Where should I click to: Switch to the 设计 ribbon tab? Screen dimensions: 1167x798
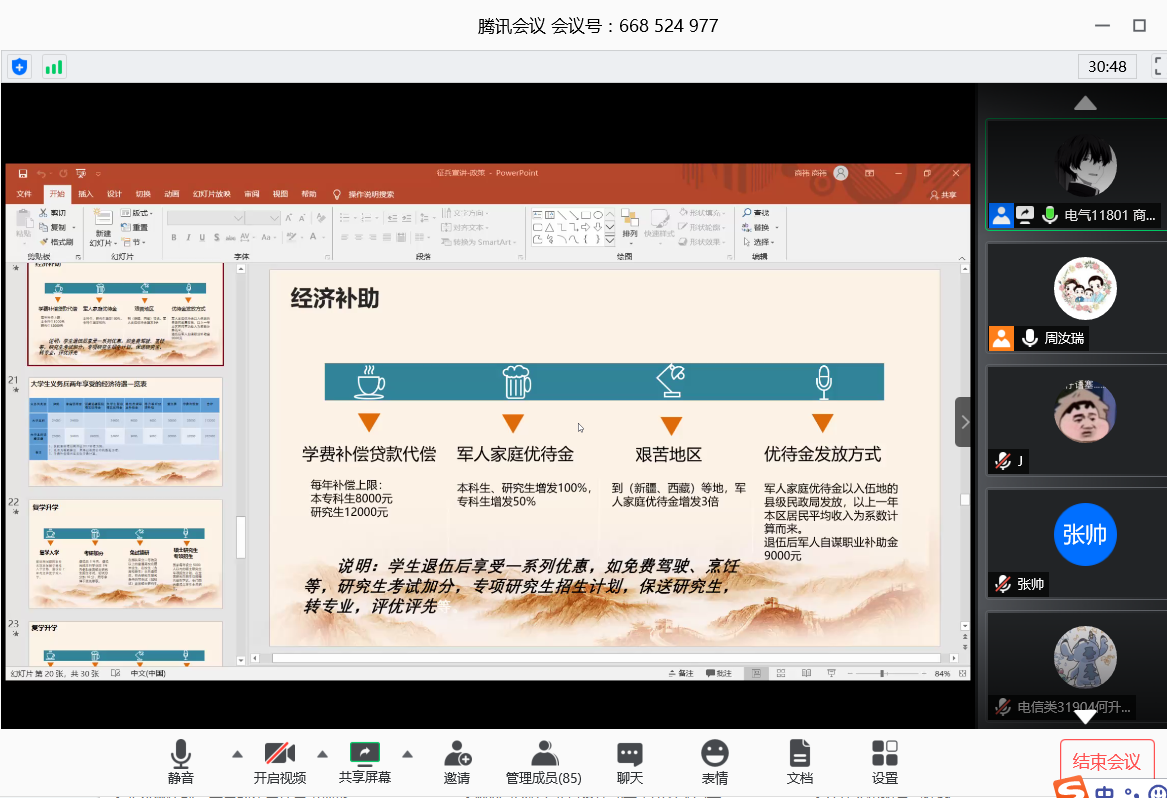[x=114, y=194]
